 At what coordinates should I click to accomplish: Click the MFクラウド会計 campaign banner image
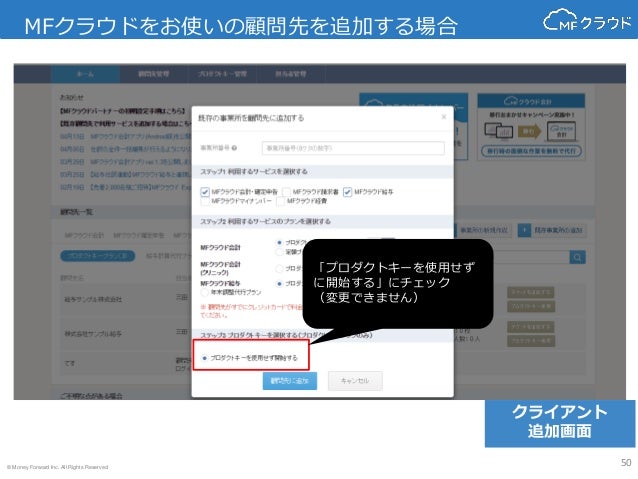[531, 127]
